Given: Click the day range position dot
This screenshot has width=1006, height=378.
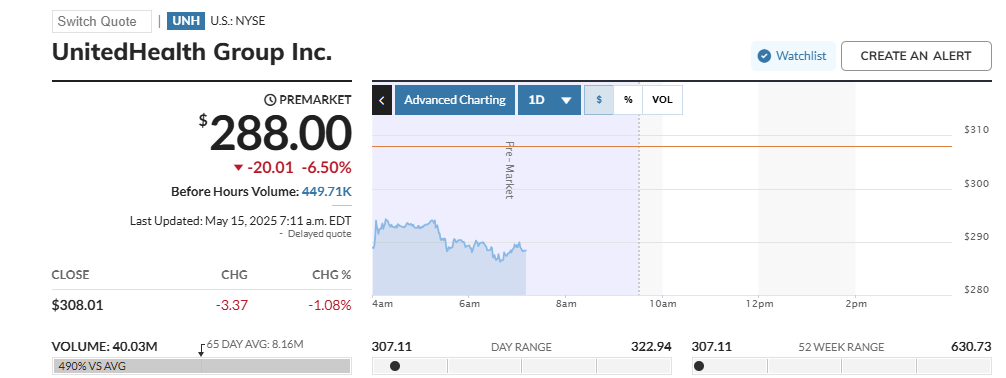Looking at the screenshot, I should [395, 366].
